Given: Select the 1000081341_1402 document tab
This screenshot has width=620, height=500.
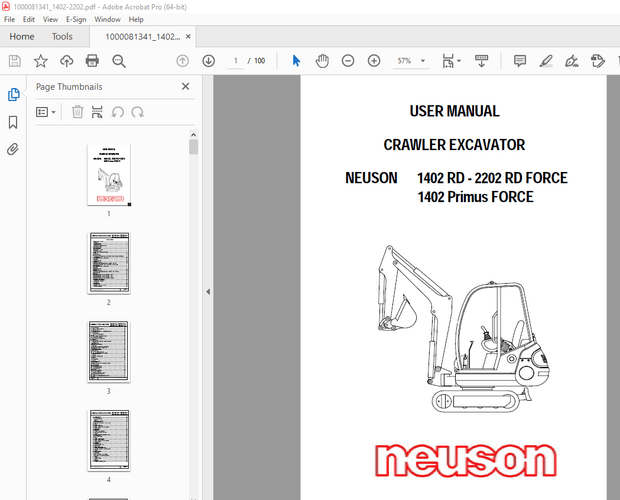Looking at the screenshot, I should pos(142,37).
